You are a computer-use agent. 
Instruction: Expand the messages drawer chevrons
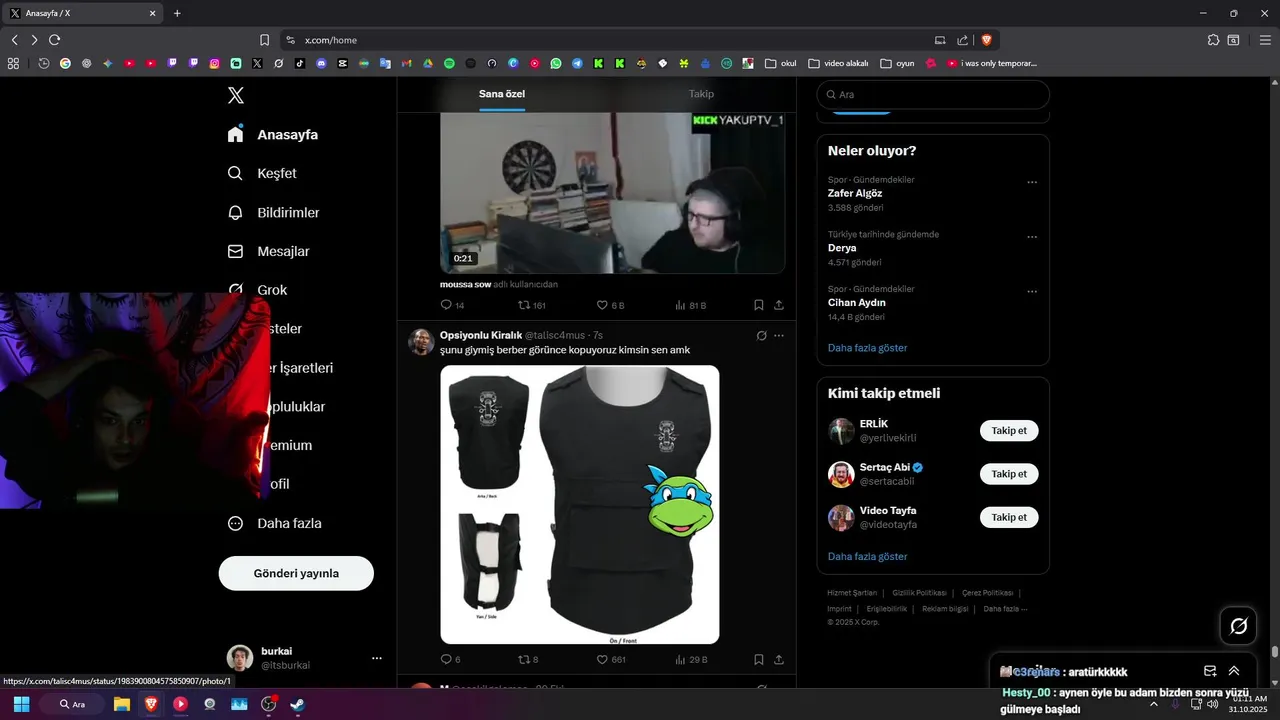click(x=1234, y=671)
